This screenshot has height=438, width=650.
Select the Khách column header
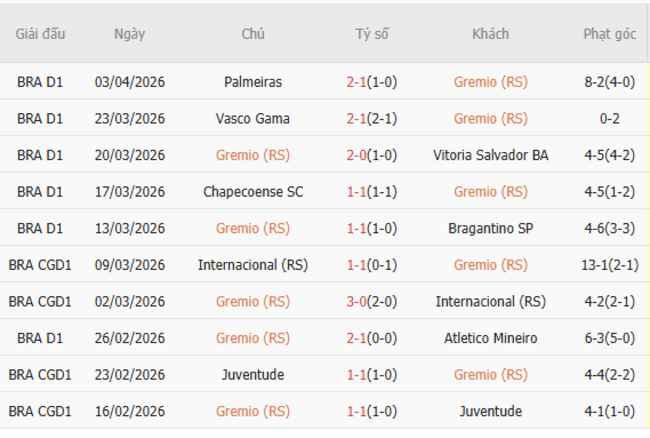click(x=490, y=34)
